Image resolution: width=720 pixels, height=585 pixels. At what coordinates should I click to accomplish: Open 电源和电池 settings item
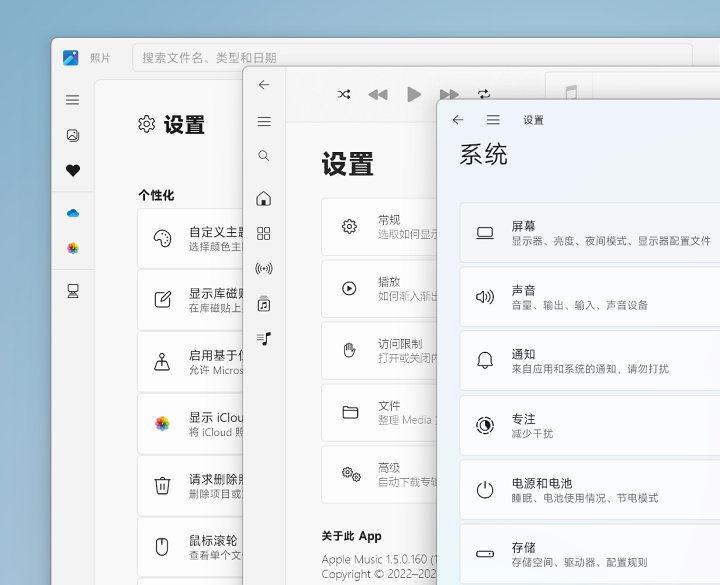pyautogui.click(x=590, y=490)
